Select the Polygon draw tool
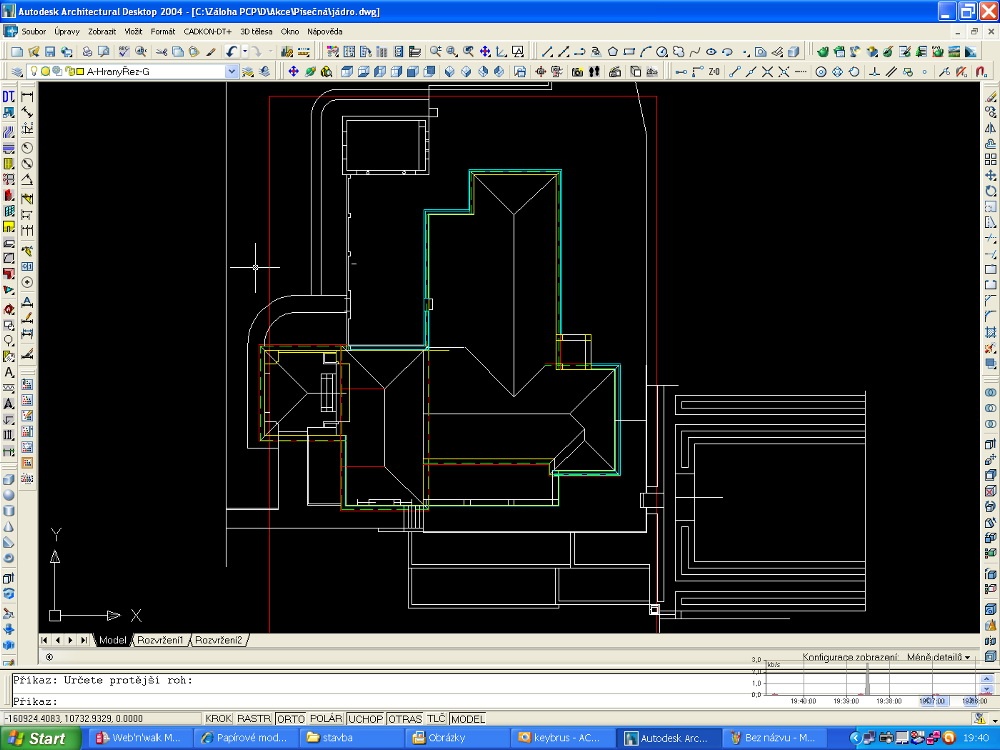The width and height of the screenshot is (1000, 750). coord(612,52)
